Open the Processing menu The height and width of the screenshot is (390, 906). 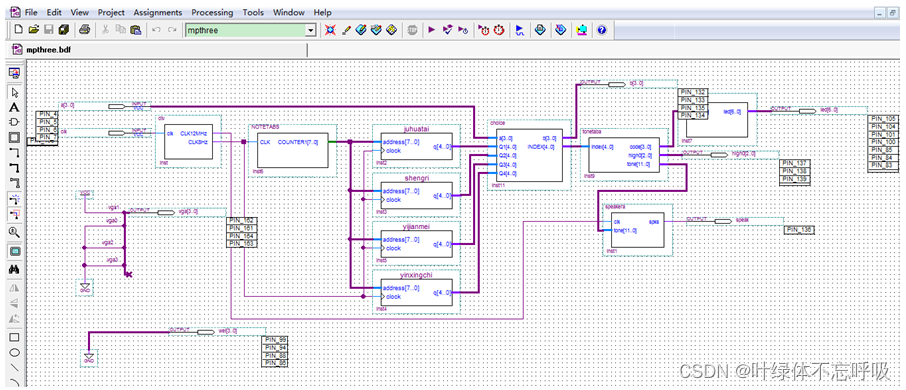[x=212, y=12]
